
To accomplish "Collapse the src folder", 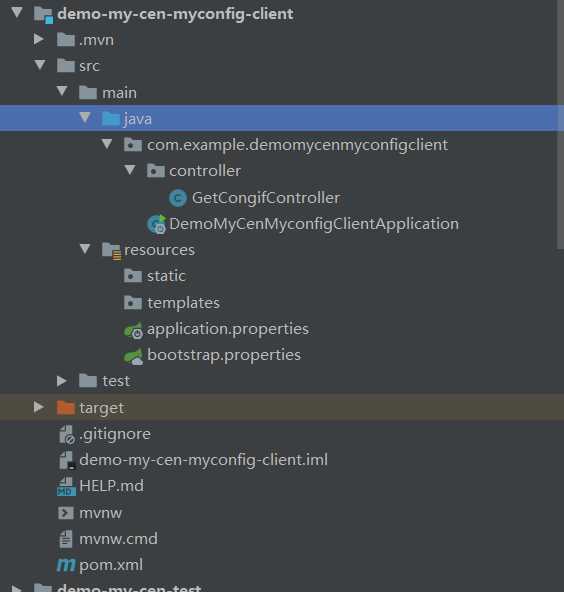I will point(40,65).
